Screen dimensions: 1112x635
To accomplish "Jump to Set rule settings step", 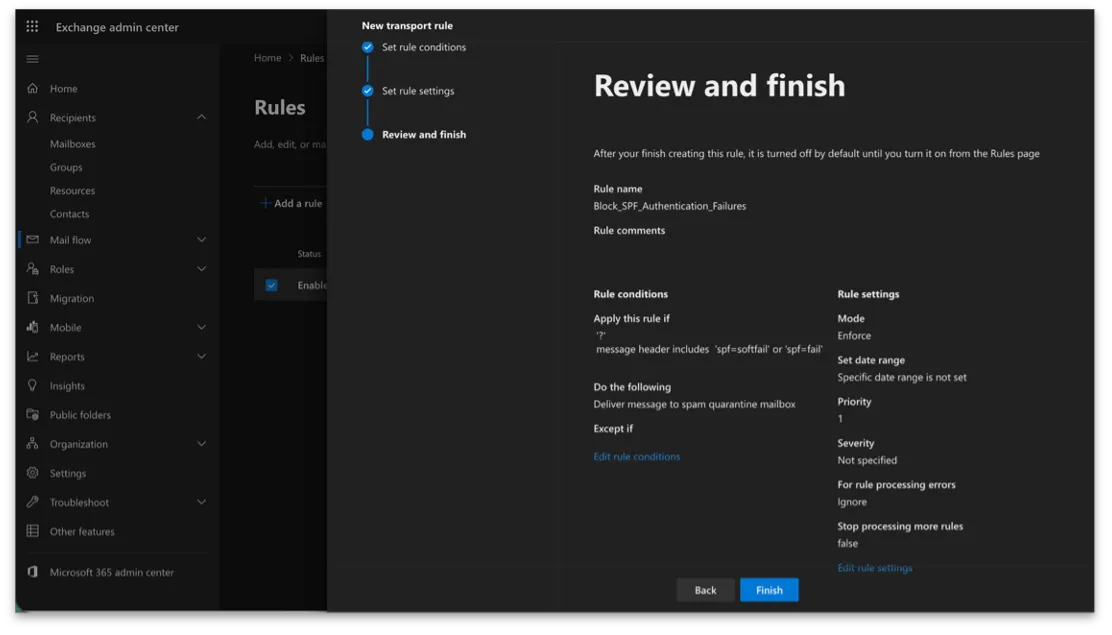I will click(418, 91).
